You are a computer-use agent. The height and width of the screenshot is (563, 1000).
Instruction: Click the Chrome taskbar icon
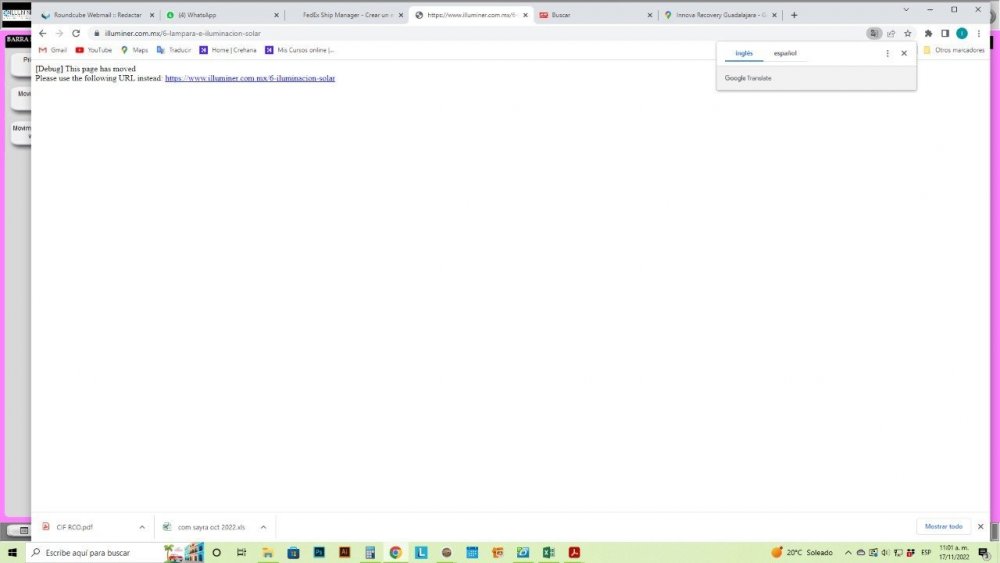tap(395, 553)
